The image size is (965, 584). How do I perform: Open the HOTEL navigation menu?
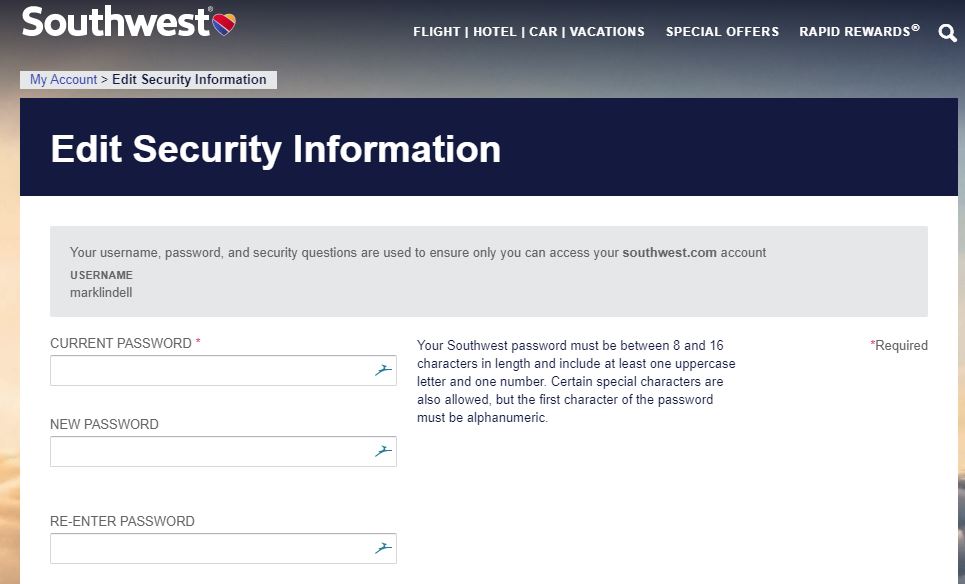[495, 32]
